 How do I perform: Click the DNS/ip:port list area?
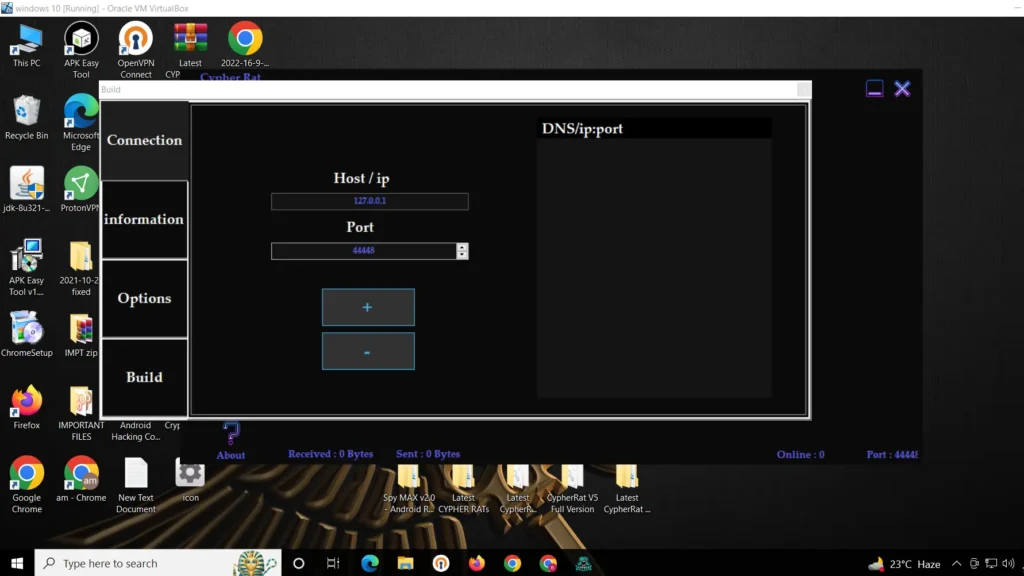(x=654, y=266)
